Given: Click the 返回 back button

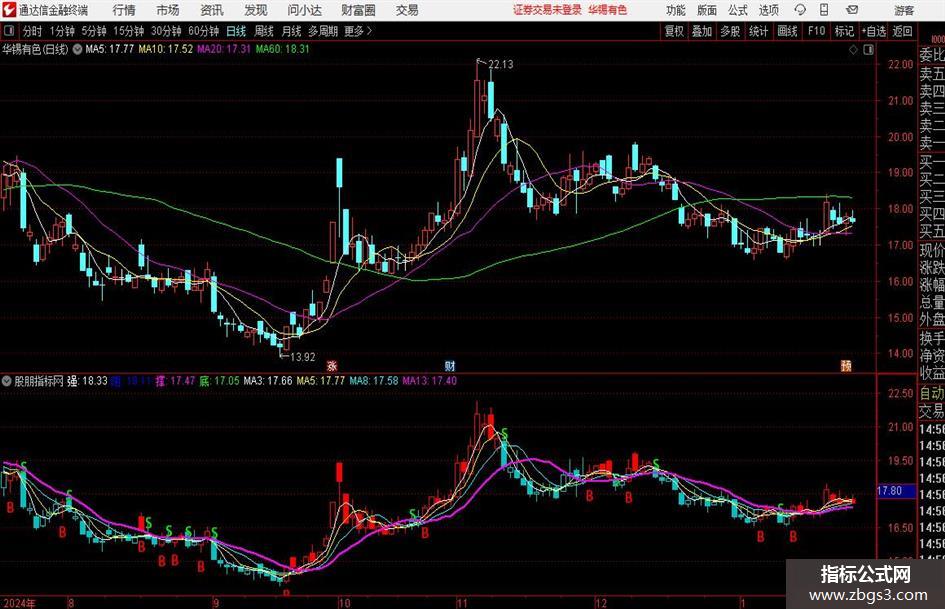Looking at the screenshot, I should point(902,31).
